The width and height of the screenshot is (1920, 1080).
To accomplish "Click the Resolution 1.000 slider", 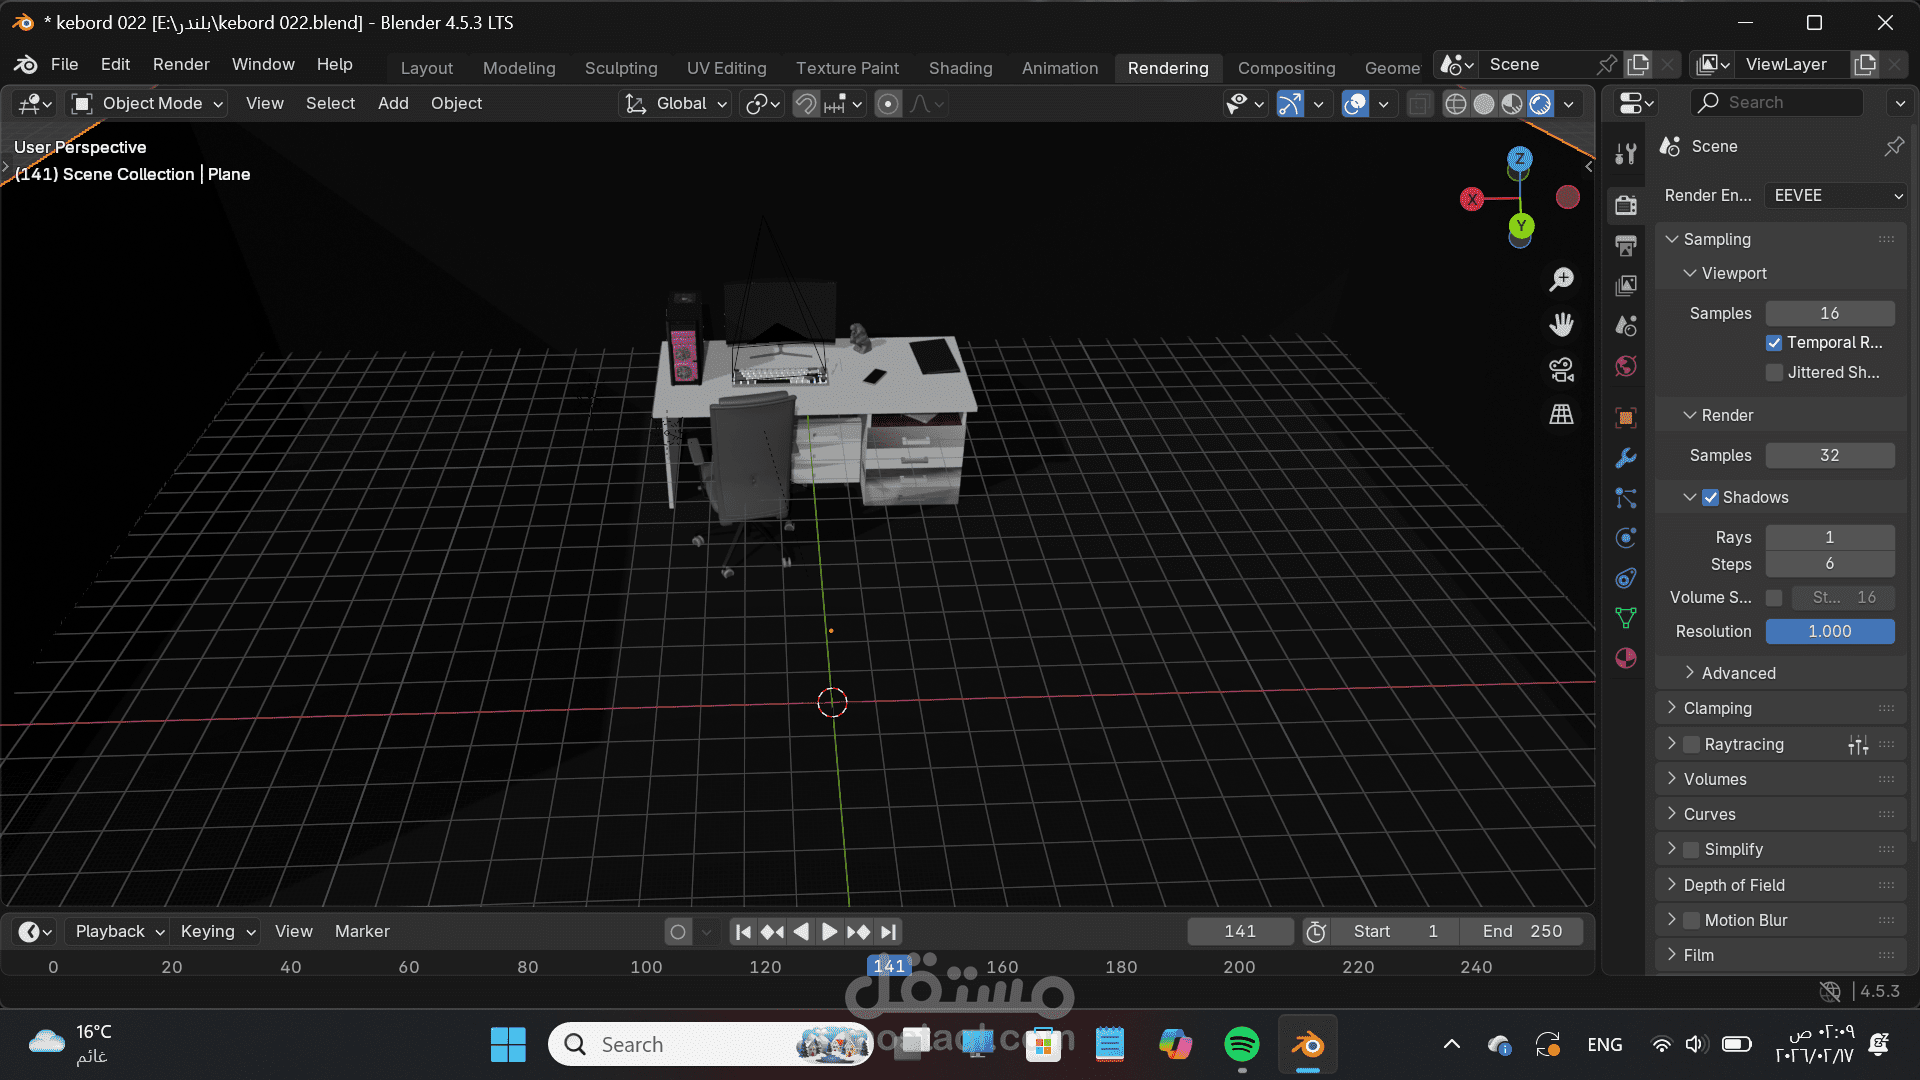I will click(1829, 632).
